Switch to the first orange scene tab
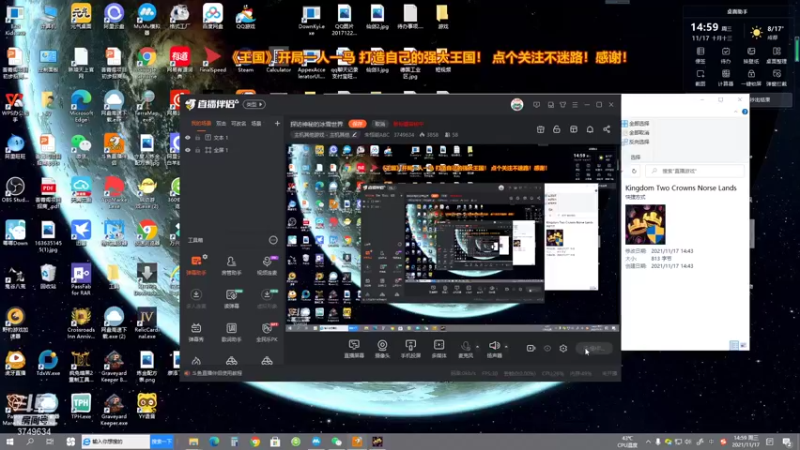 [x=201, y=123]
